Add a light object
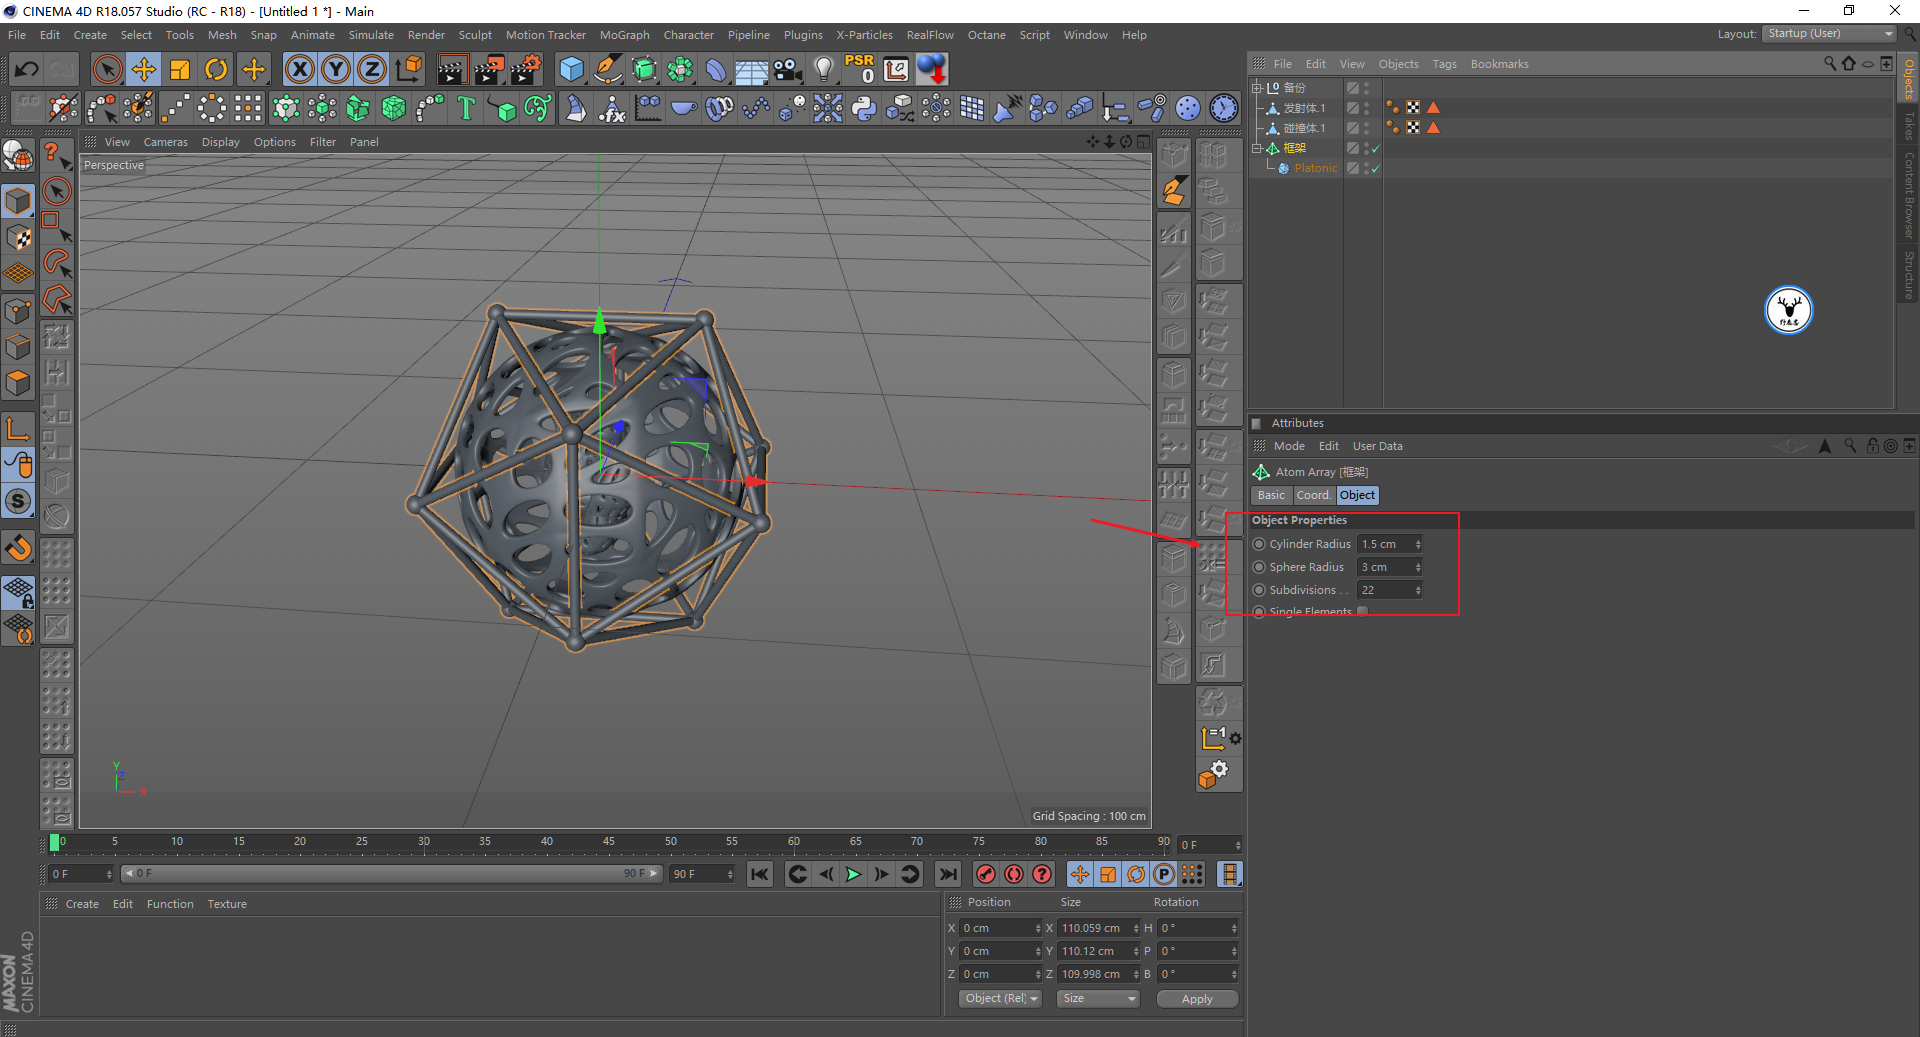1920x1037 pixels. [824, 69]
